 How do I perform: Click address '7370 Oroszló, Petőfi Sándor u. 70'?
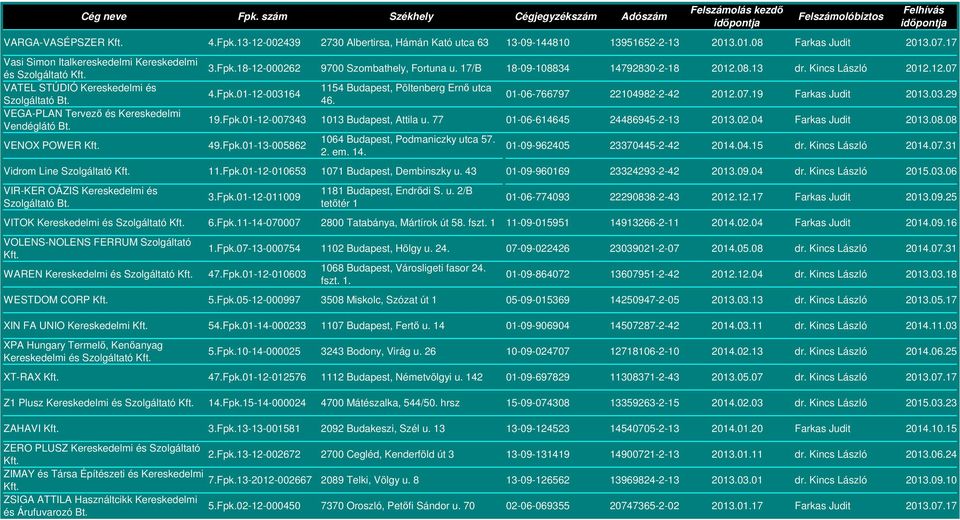[x=398, y=506]
